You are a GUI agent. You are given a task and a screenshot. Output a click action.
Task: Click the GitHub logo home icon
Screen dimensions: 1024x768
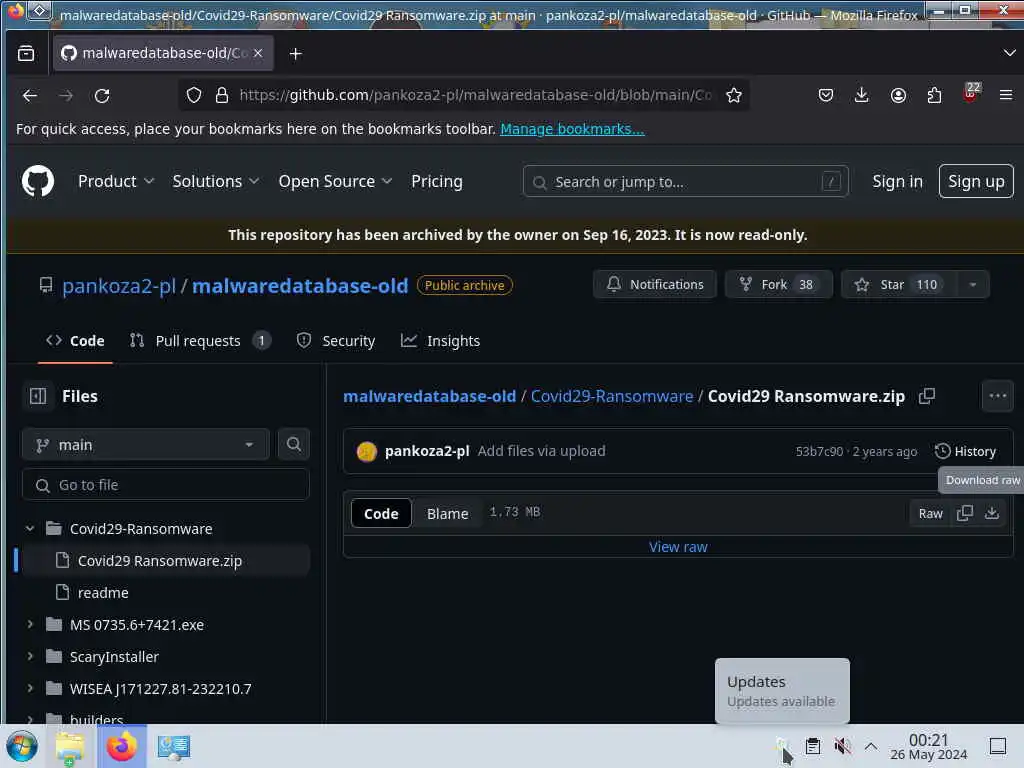38,181
